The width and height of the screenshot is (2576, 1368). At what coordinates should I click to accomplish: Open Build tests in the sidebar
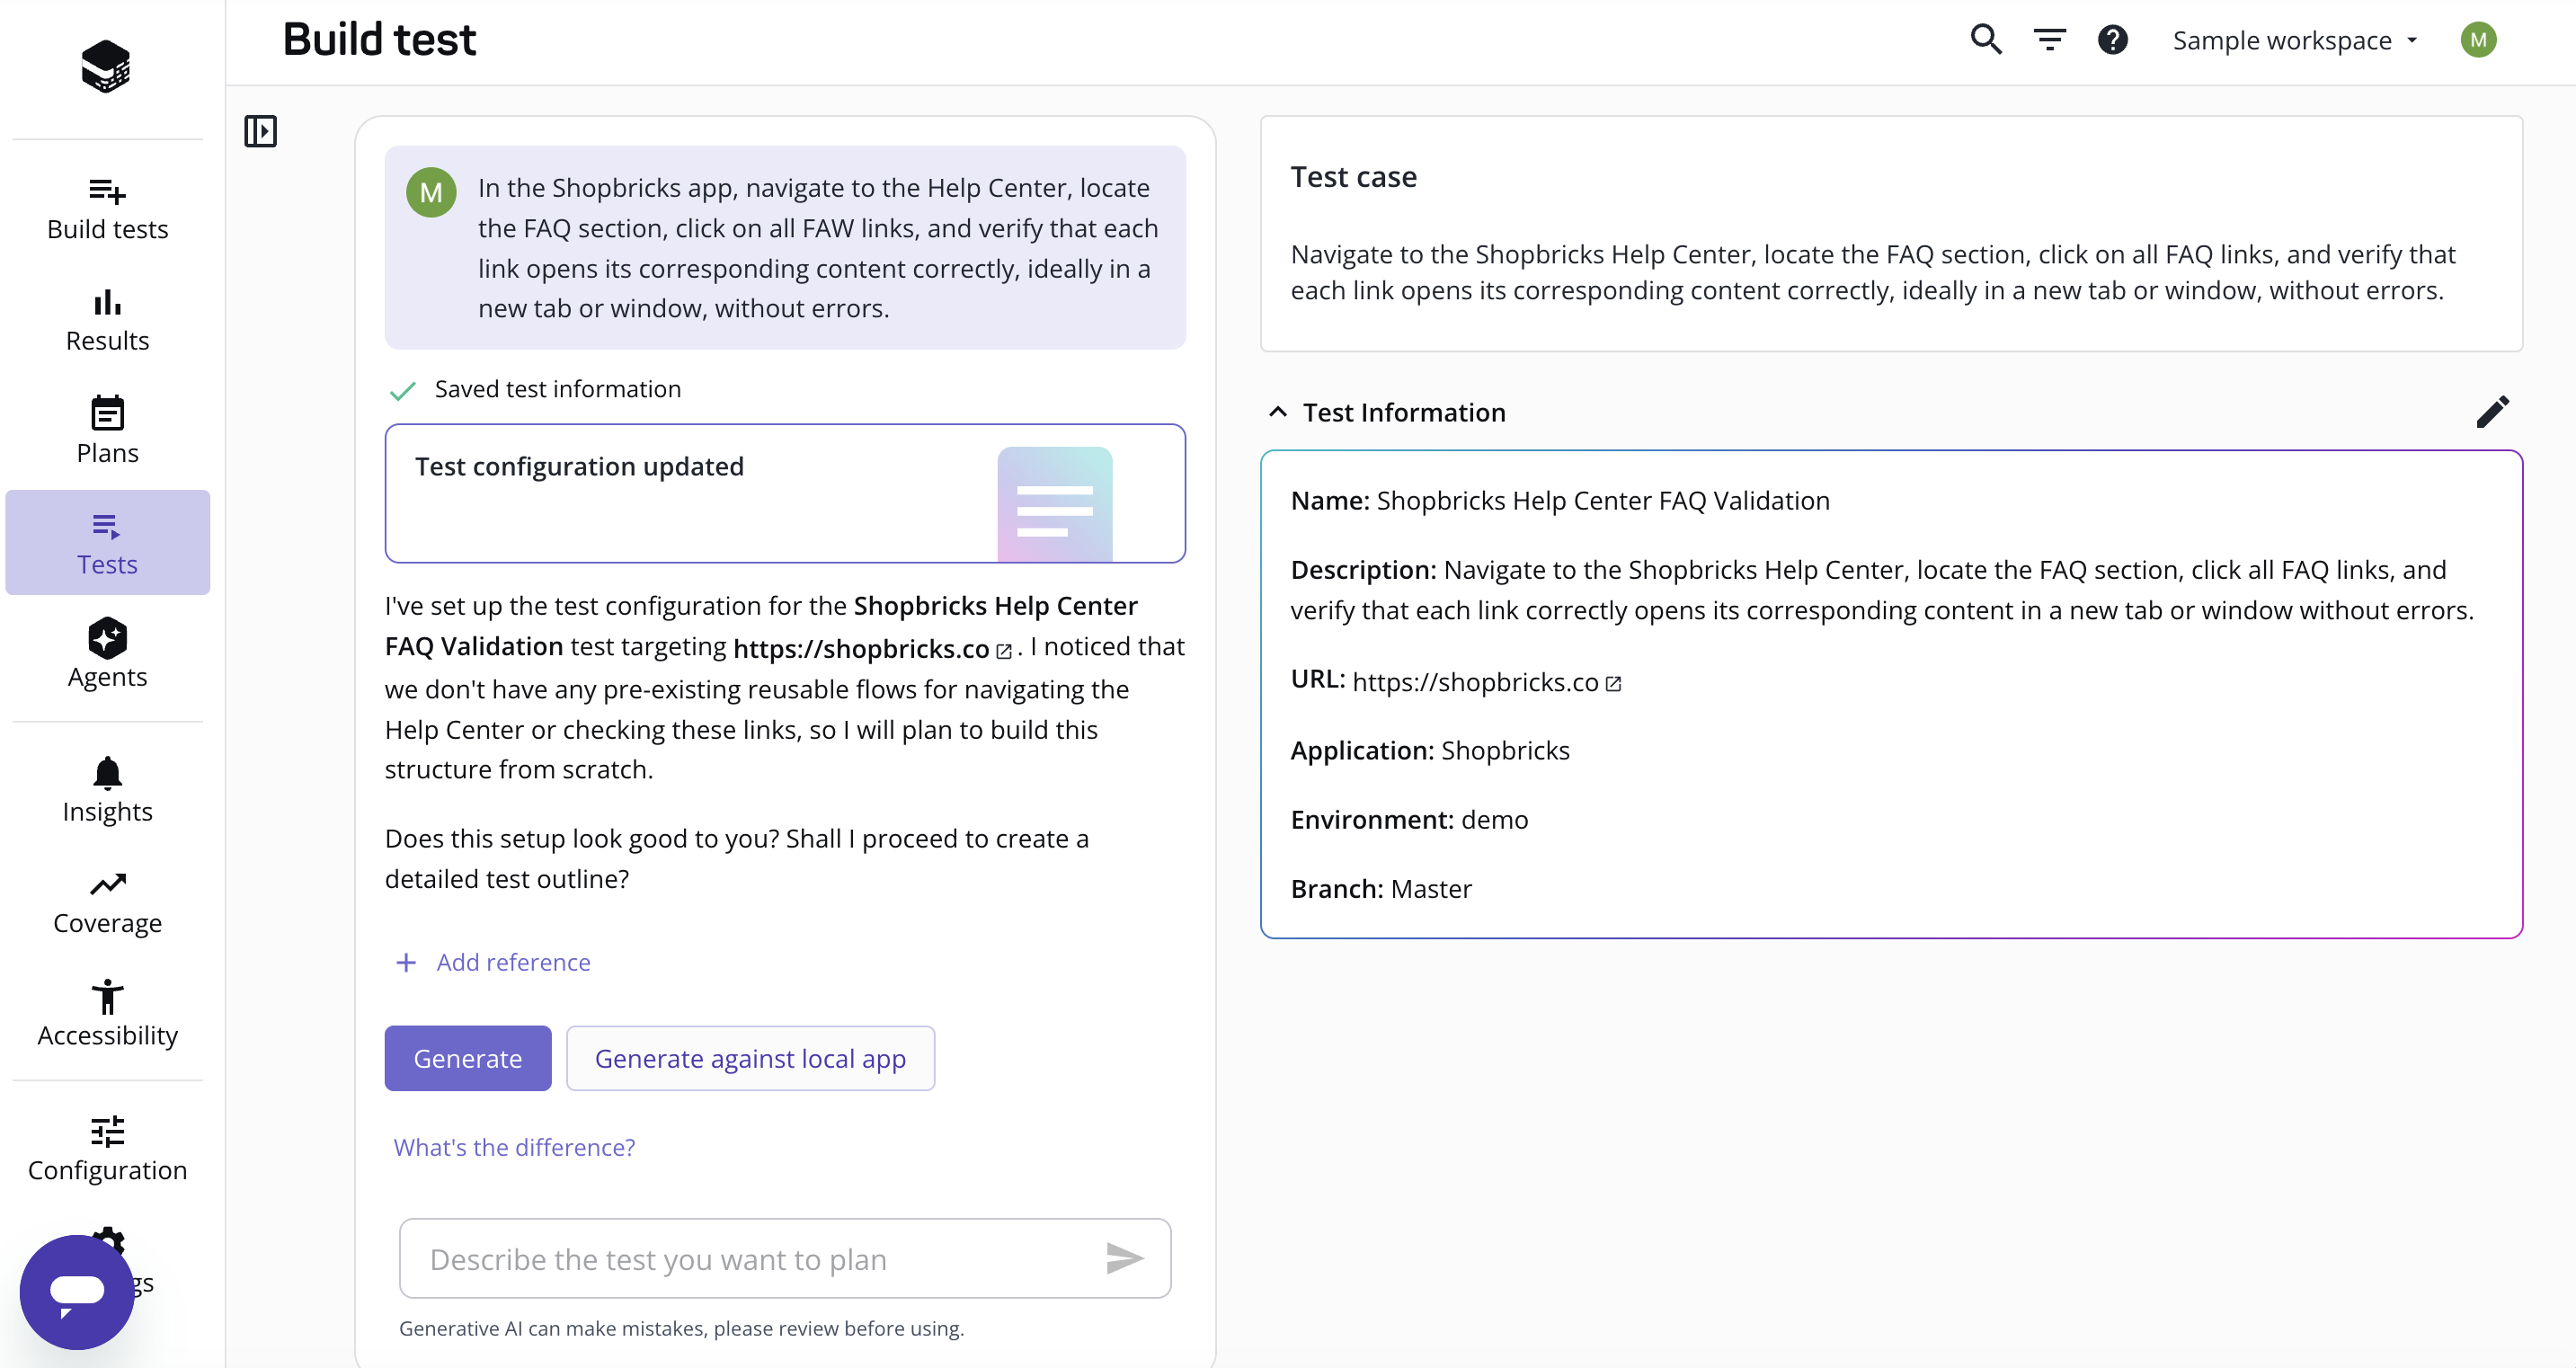(x=107, y=210)
